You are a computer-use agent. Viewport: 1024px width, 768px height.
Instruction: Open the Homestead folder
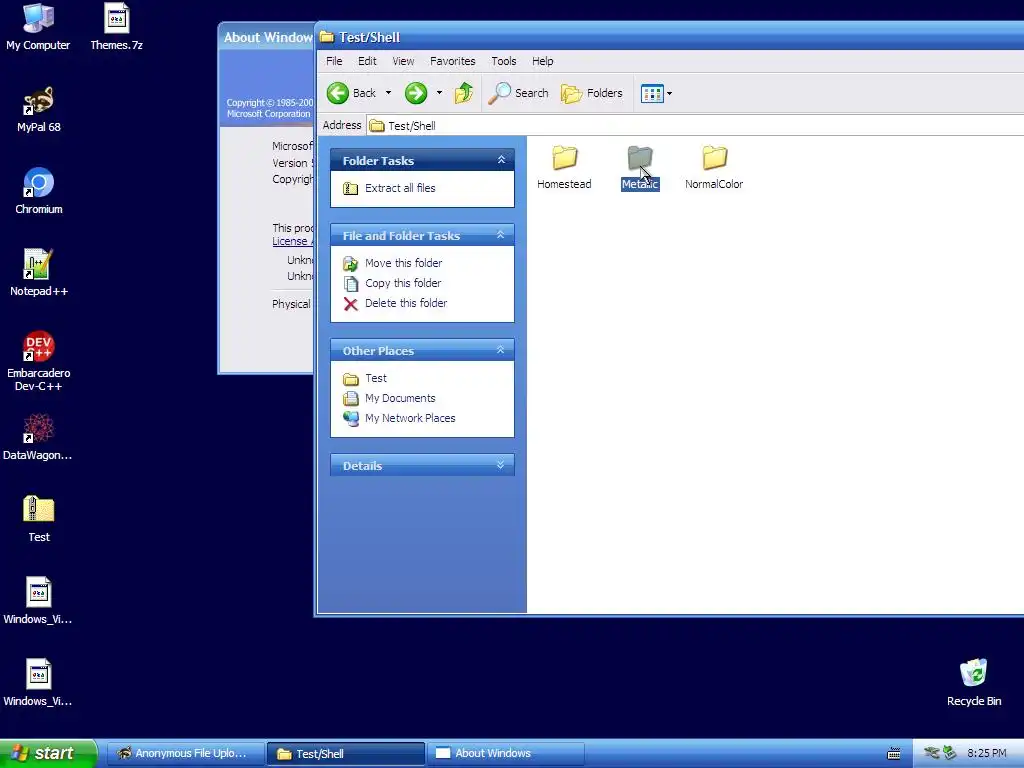pyautogui.click(x=564, y=167)
